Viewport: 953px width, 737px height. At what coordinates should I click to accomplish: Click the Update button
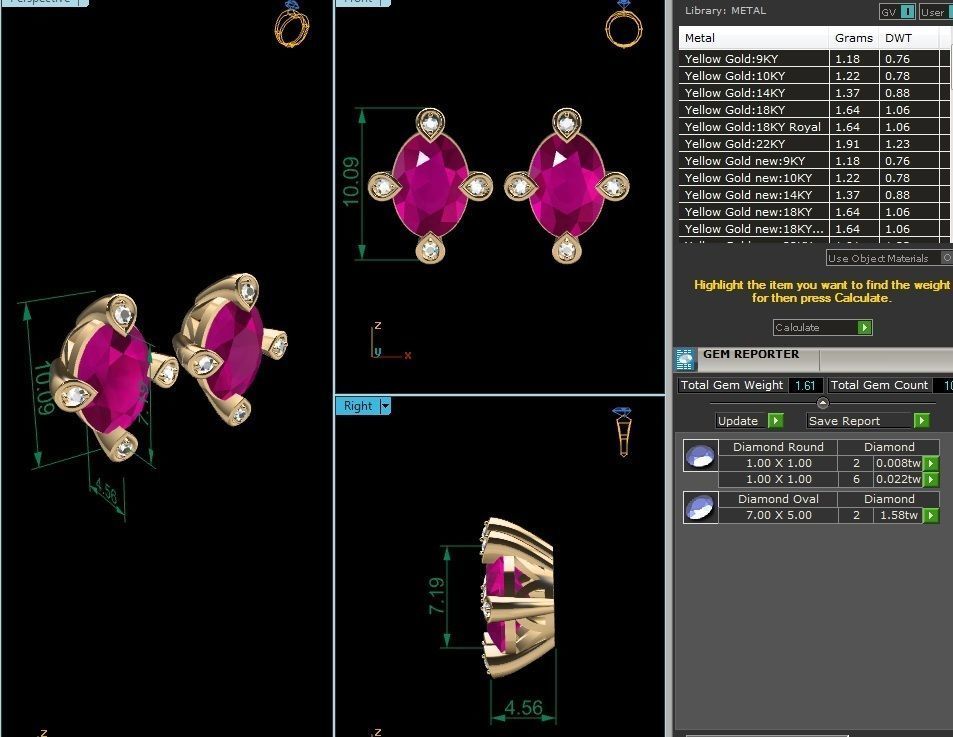point(749,420)
